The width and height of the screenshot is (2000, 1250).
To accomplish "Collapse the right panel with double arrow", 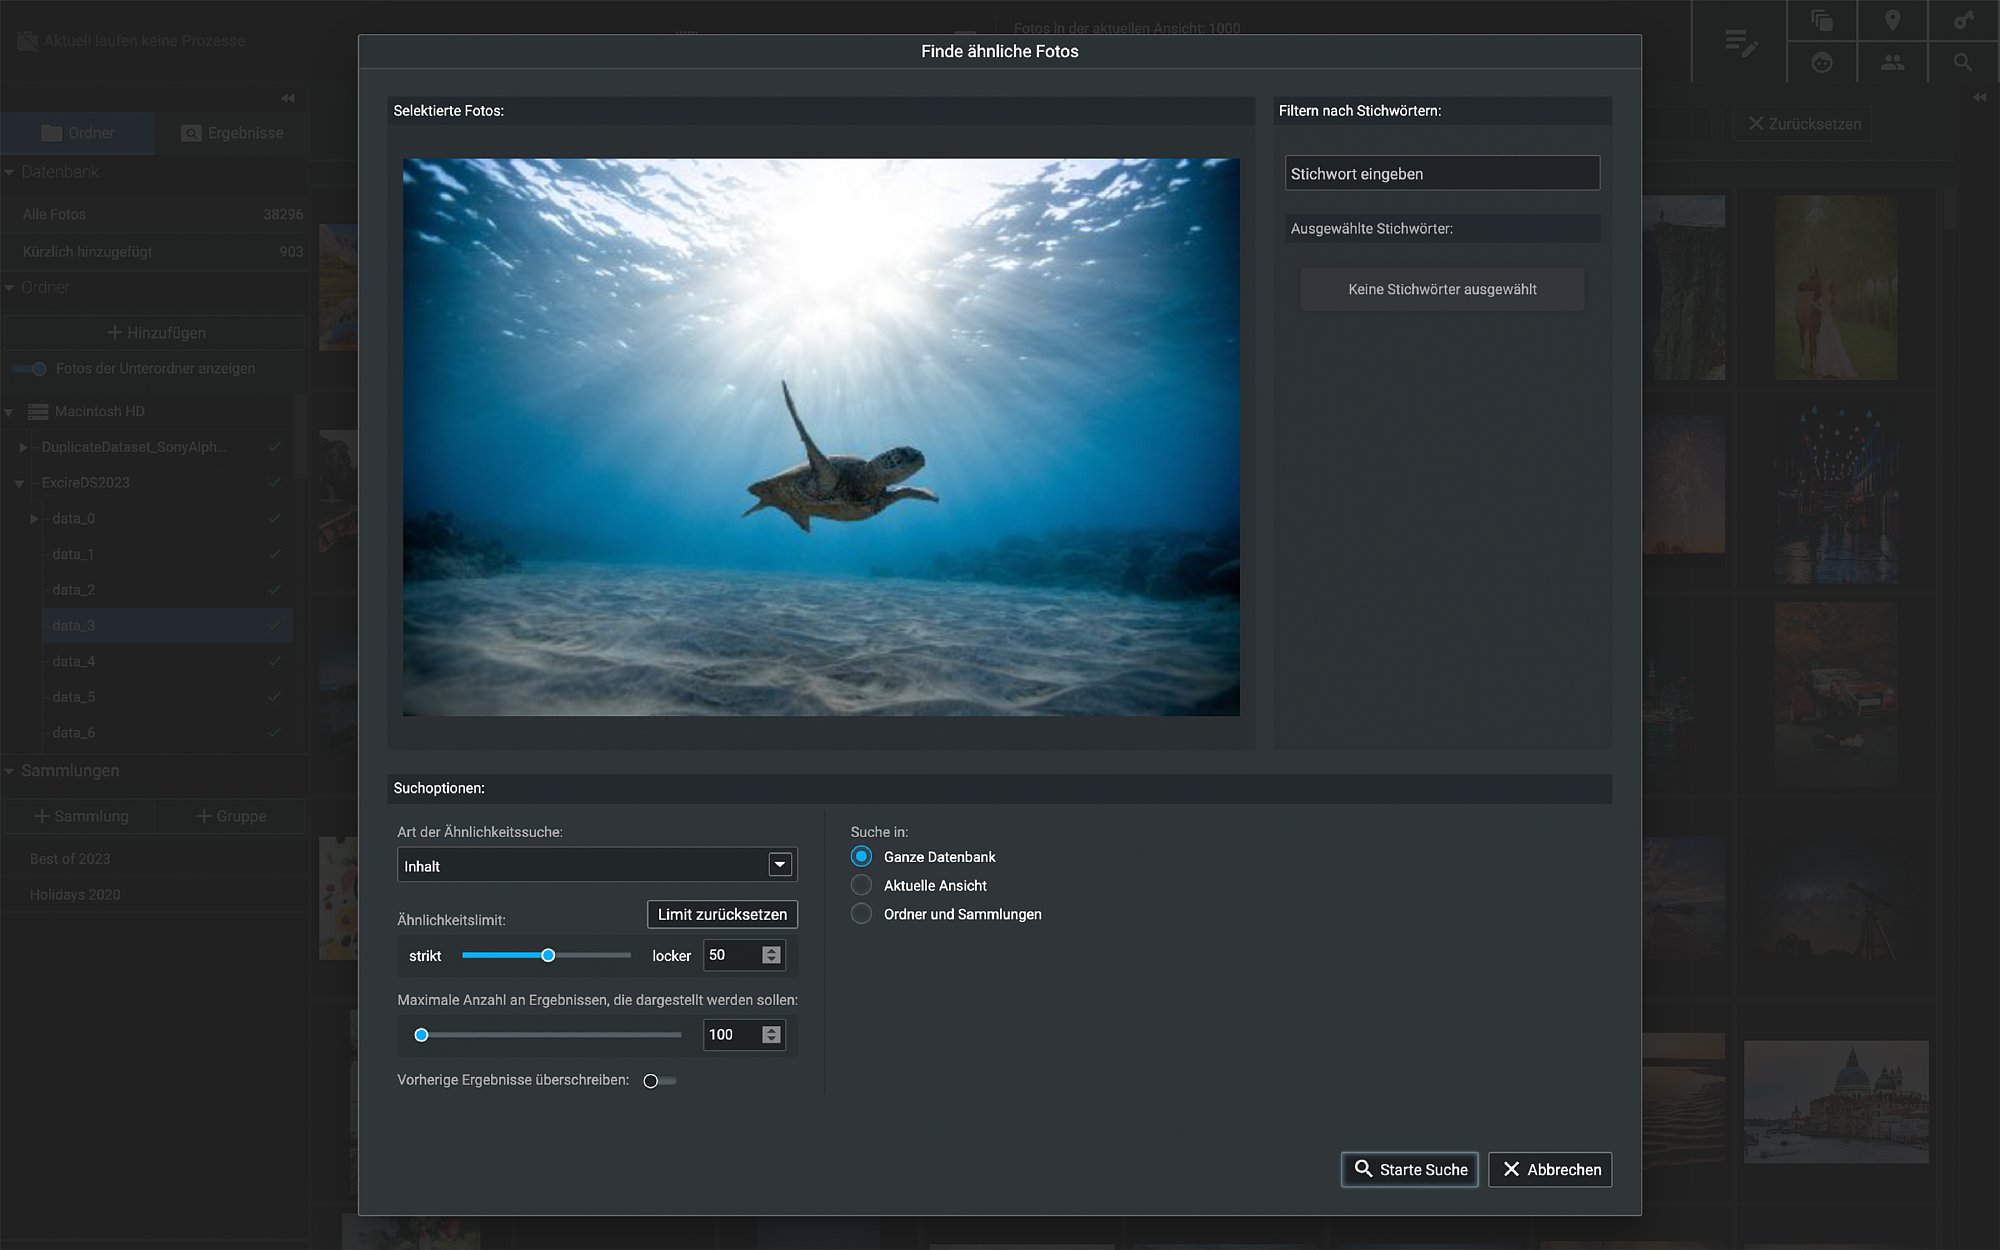I will click(1980, 97).
